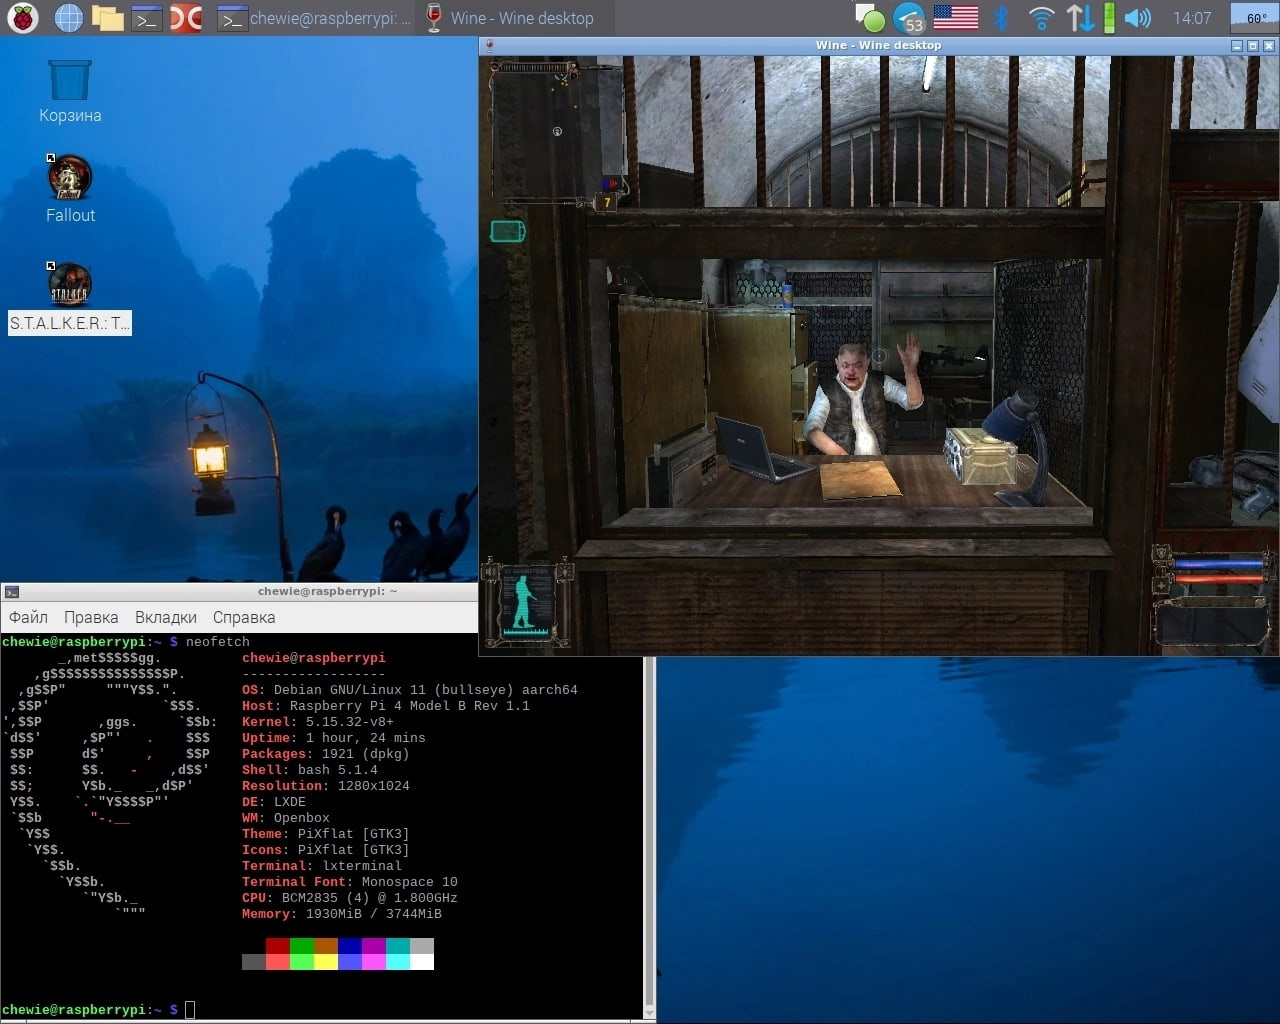Click the "Kernel: 5.15.32-v8+" line
The image size is (1280, 1024).
pyautogui.click(x=318, y=722)
